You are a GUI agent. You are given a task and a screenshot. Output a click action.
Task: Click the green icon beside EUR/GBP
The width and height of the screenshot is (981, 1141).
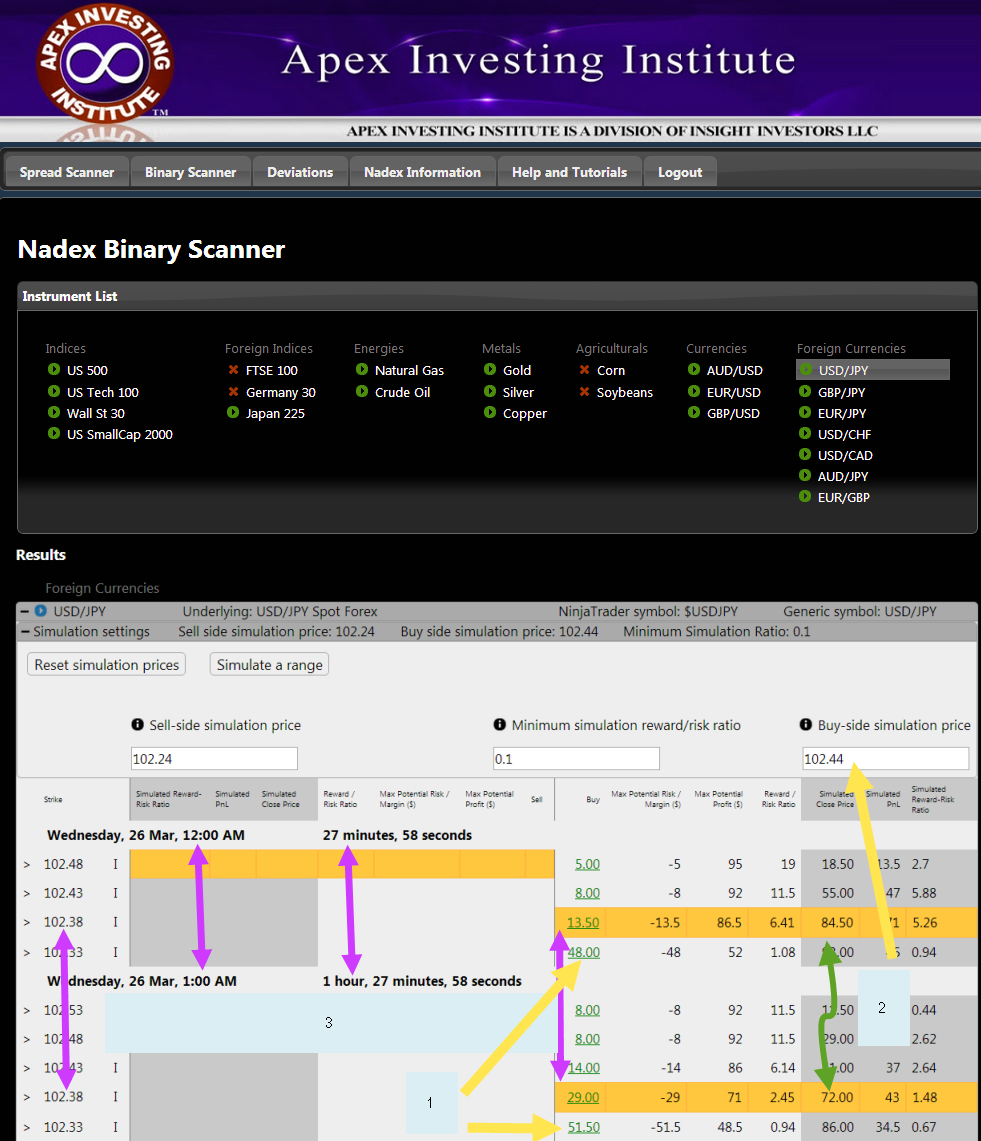(x=805, y=497)
